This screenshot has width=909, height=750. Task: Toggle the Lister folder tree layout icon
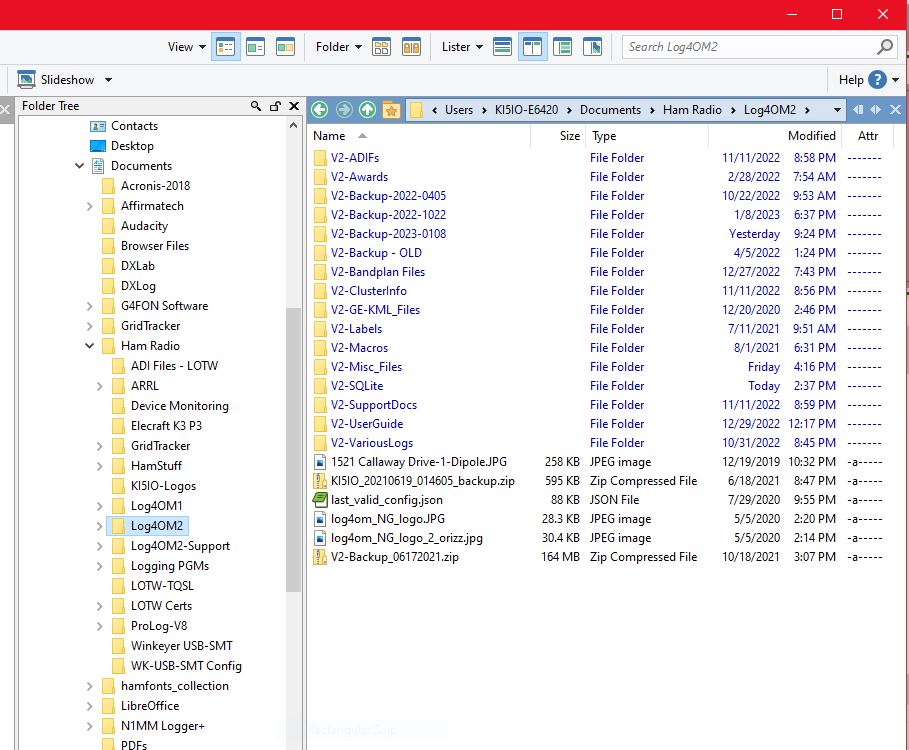[532, 47]
